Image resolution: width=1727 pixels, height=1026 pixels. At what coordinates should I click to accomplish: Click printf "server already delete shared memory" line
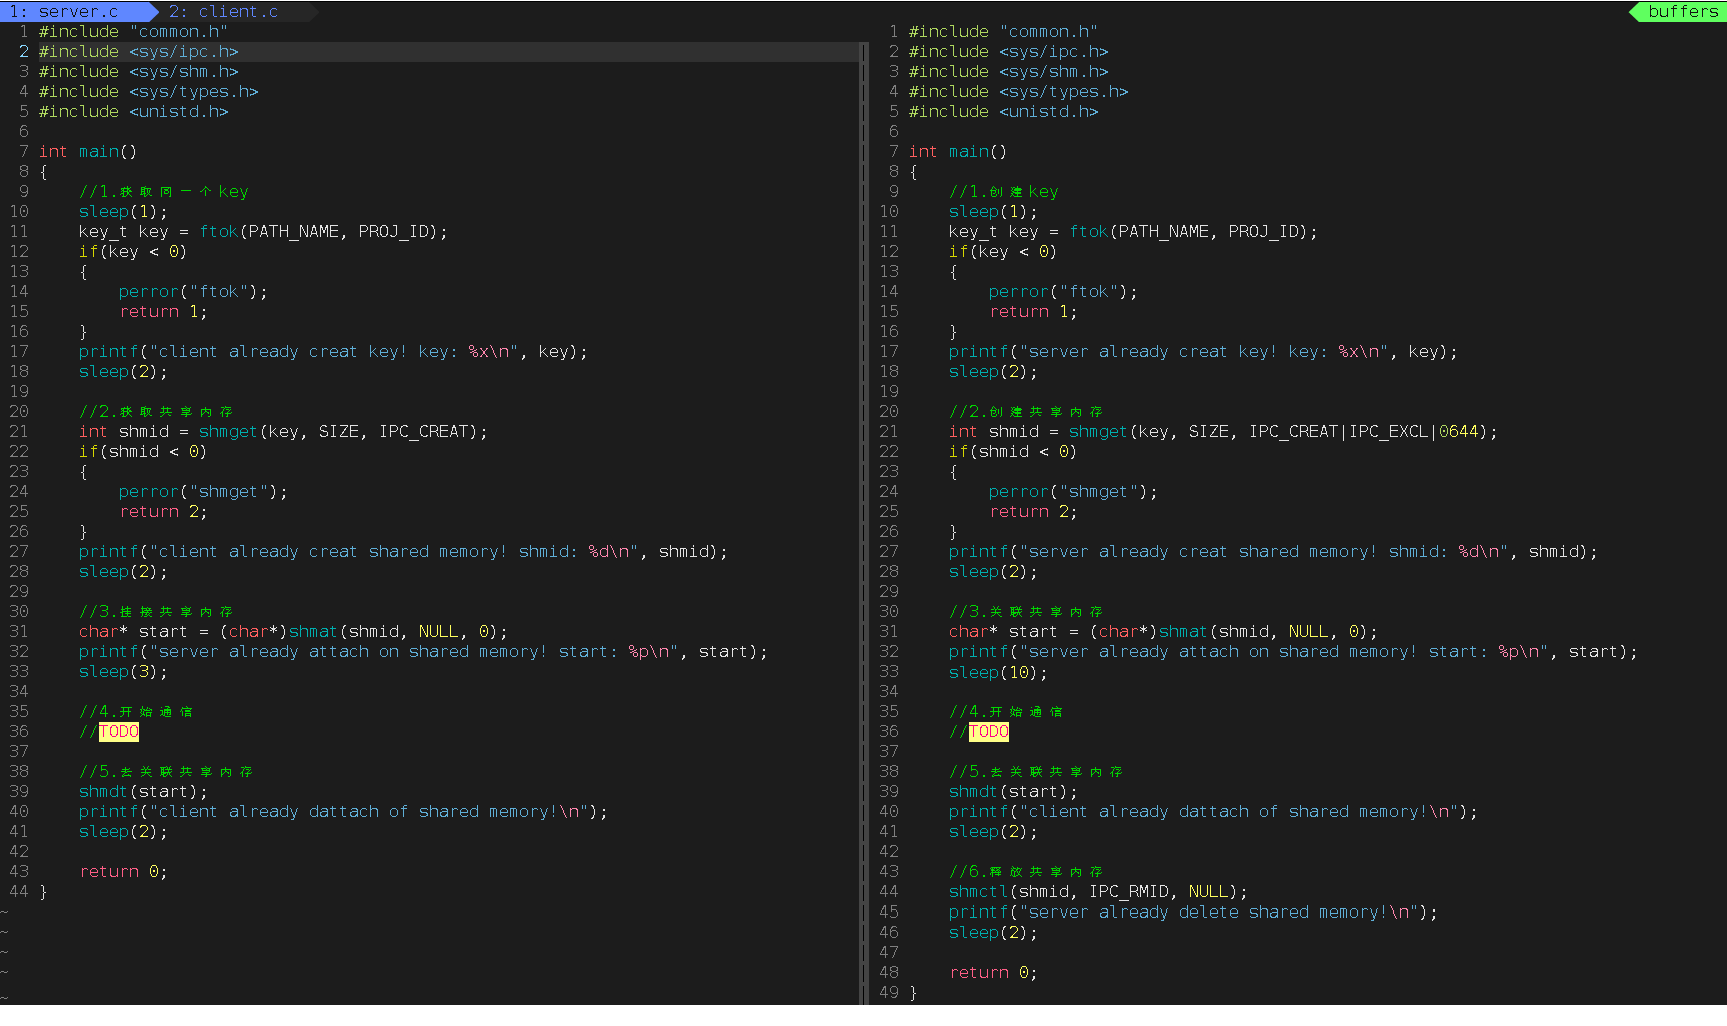pos(1193,911)
